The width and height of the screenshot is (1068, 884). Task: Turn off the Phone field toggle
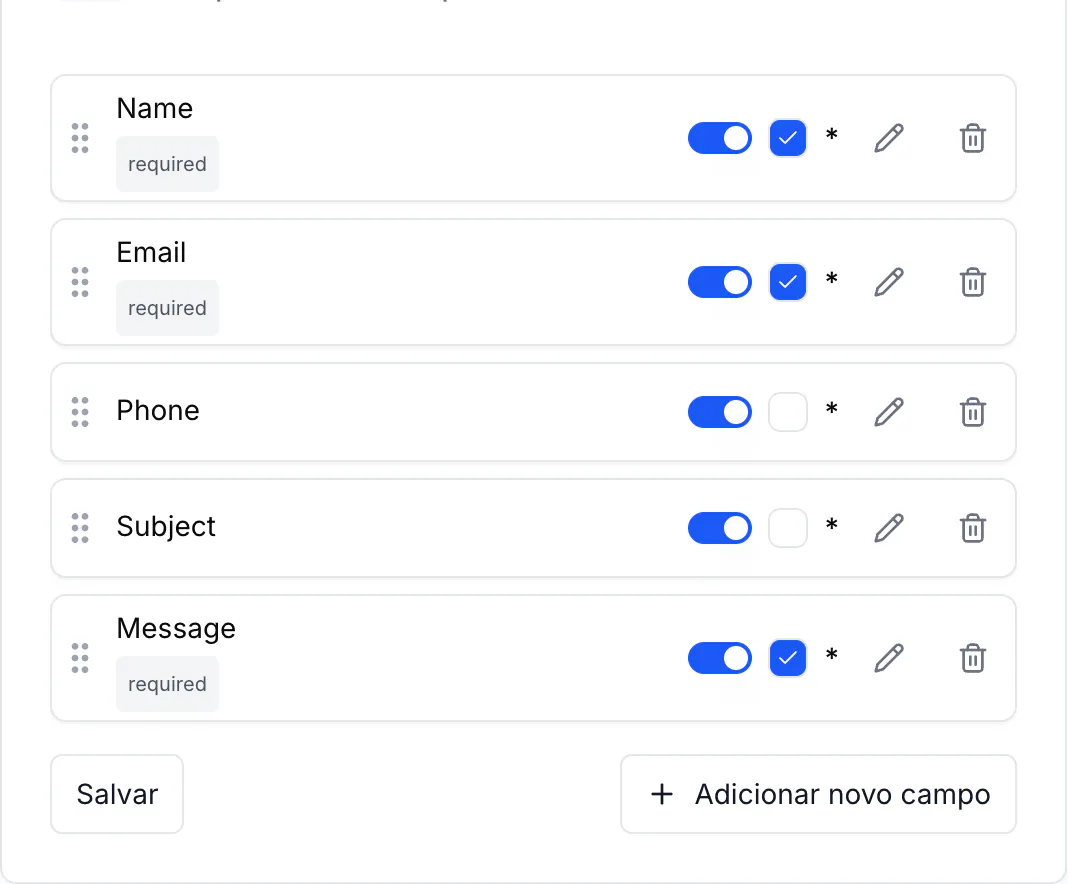(x=720, y=412)
